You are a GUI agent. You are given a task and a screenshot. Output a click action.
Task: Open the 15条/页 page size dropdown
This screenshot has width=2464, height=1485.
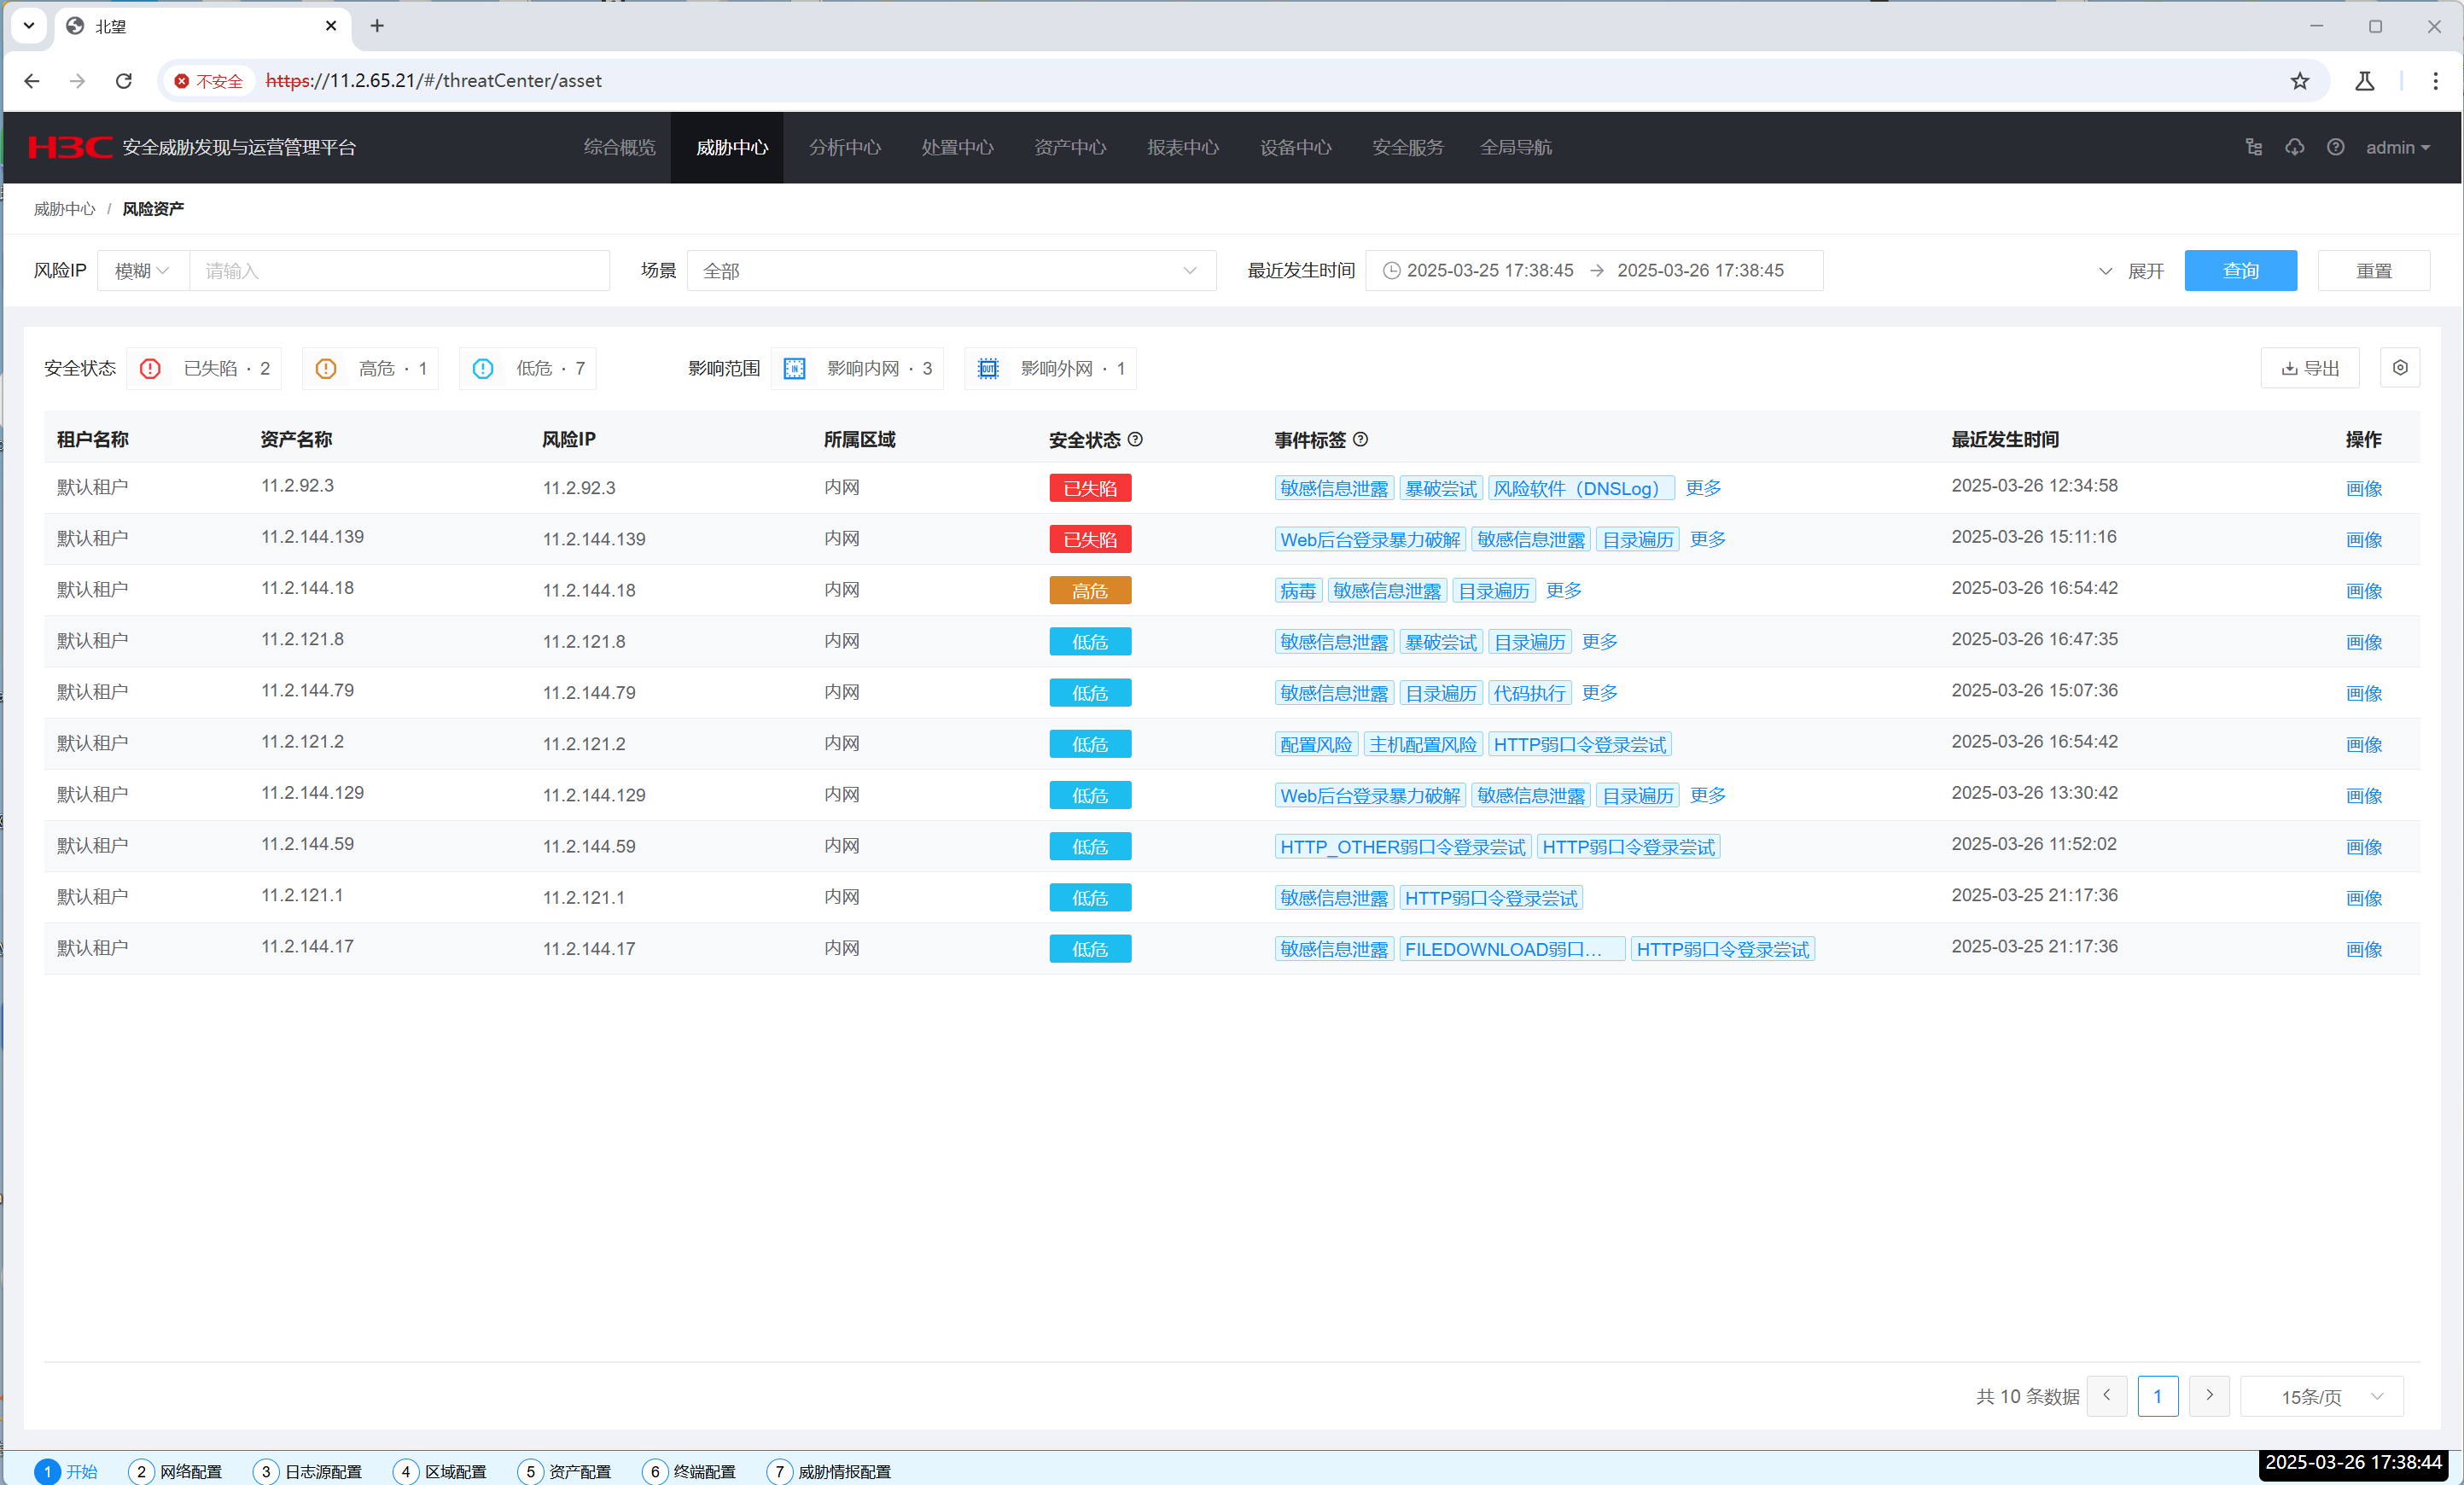(2322, 1396)
